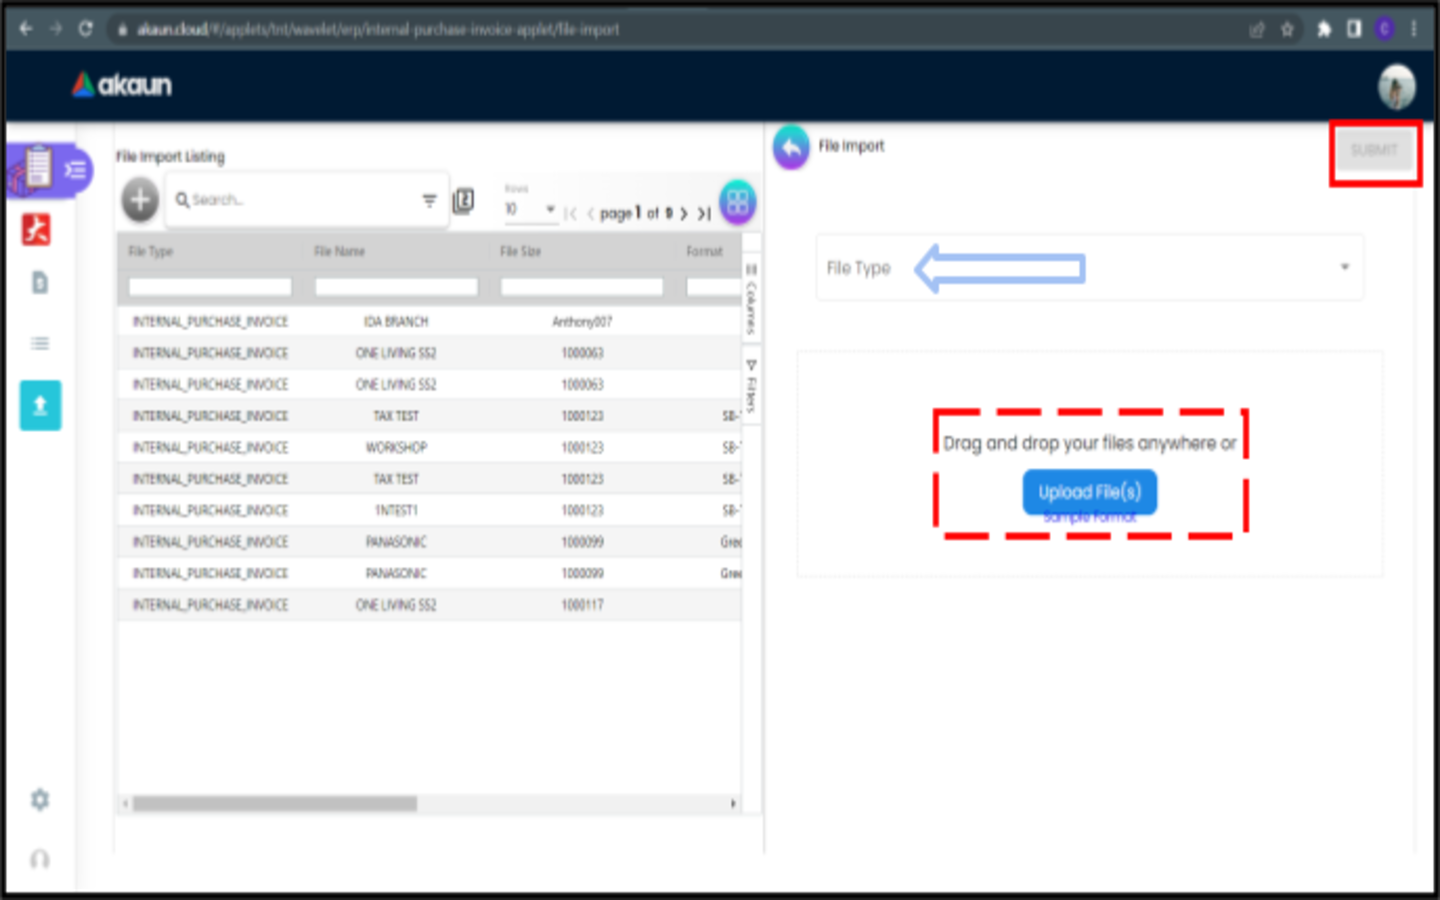Open the headset support icon

tap(40, 859)
